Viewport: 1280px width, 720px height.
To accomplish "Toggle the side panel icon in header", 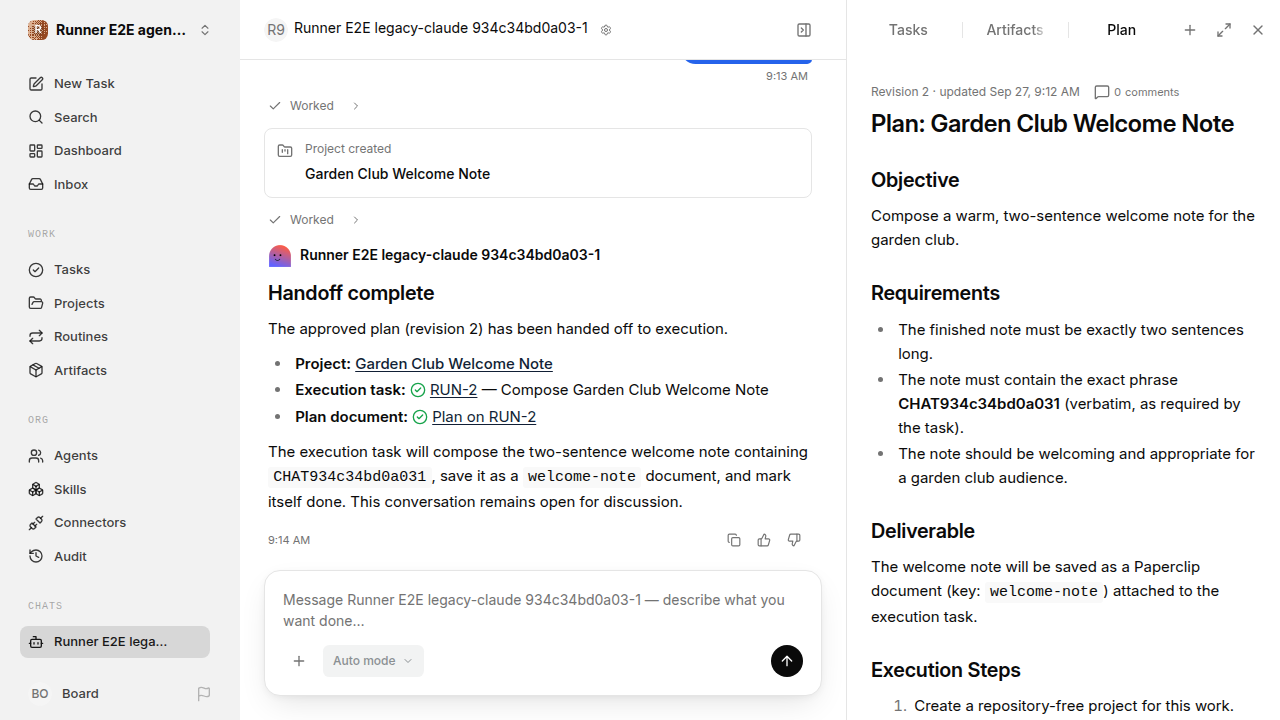I will (x=804, y=30).
